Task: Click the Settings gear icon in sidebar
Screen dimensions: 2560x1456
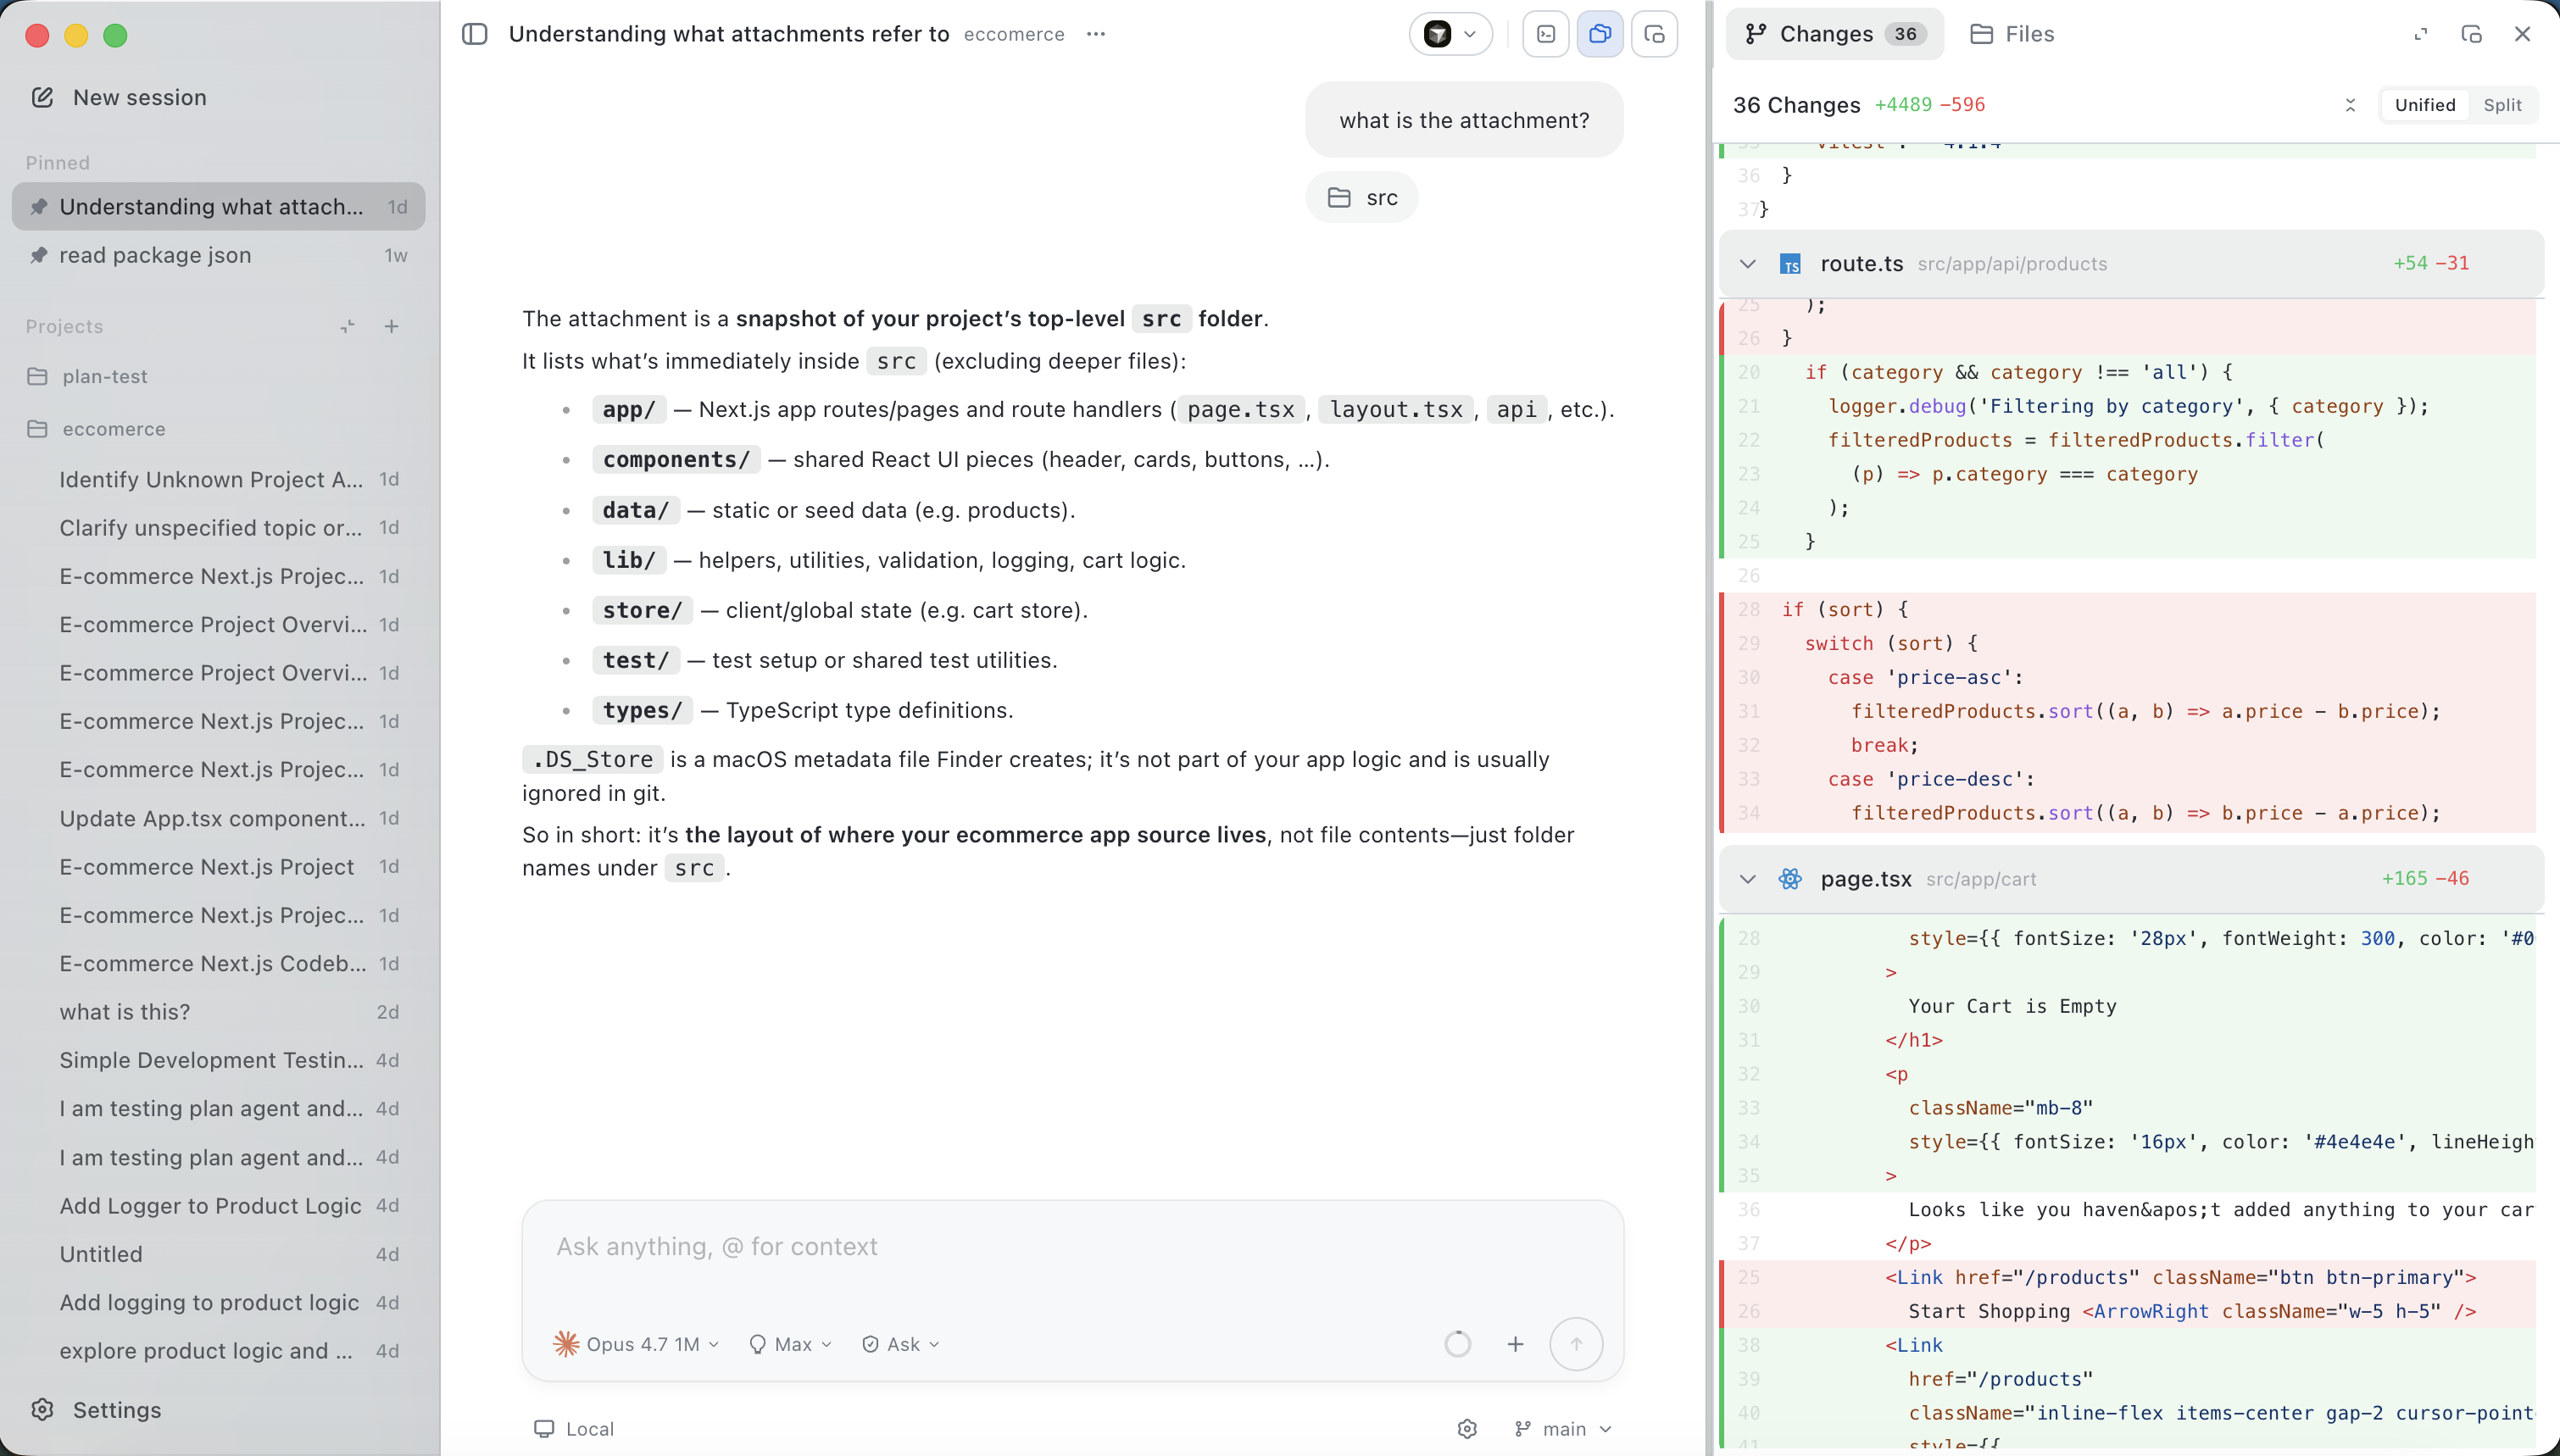Action: point(42,1409)
